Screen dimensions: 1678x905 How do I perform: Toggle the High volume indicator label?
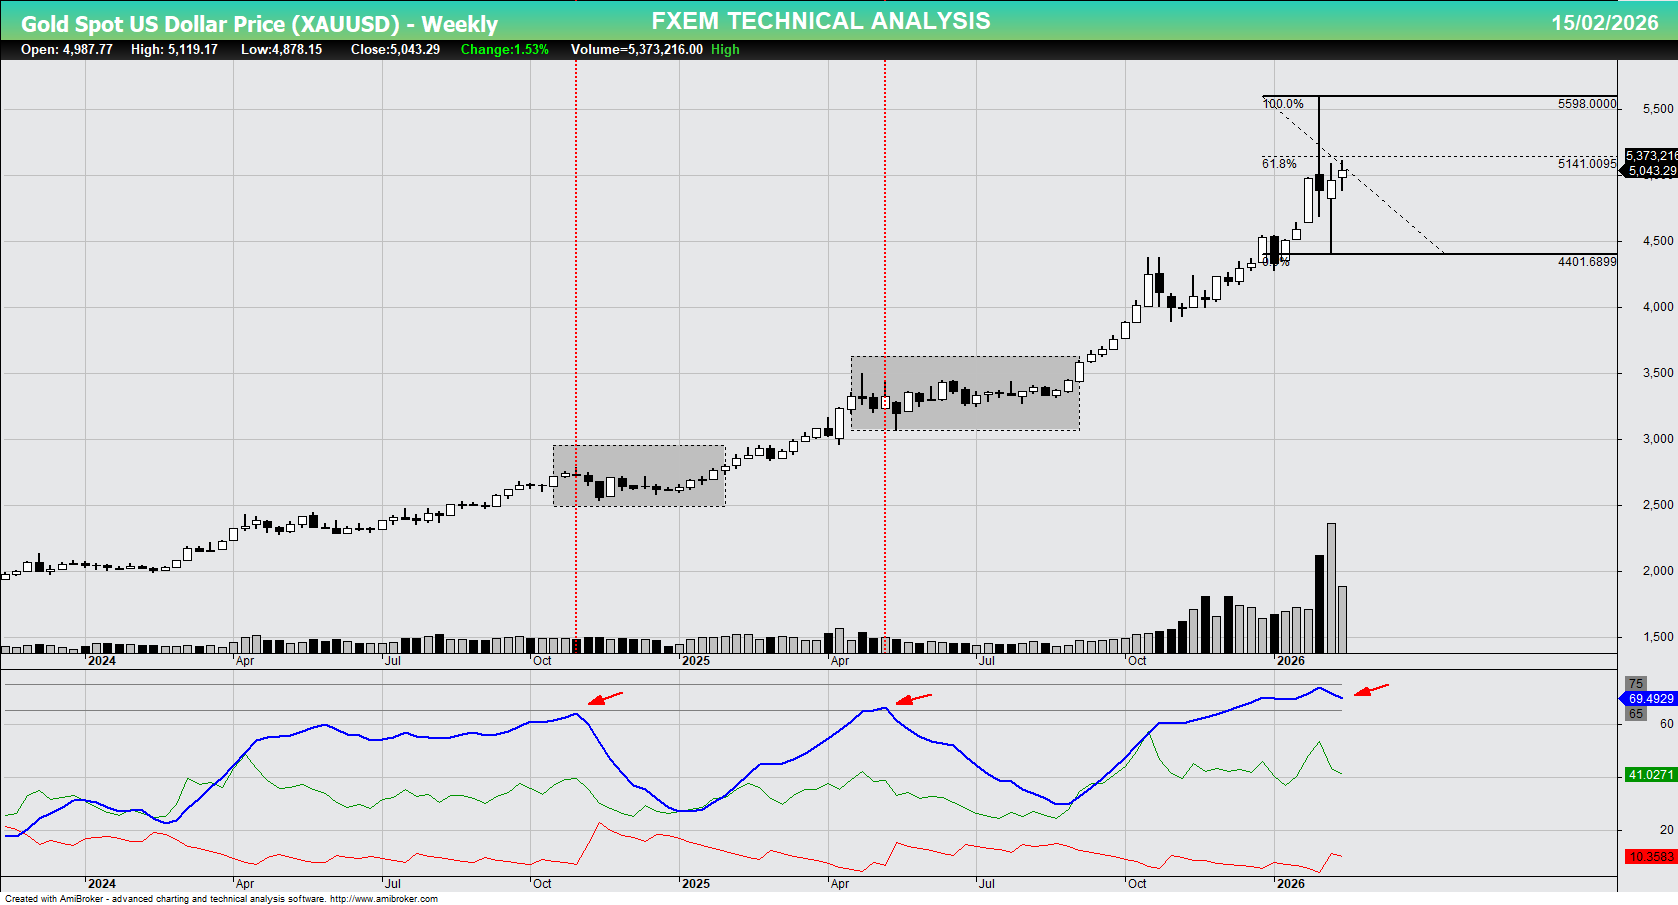click(725, 49)
